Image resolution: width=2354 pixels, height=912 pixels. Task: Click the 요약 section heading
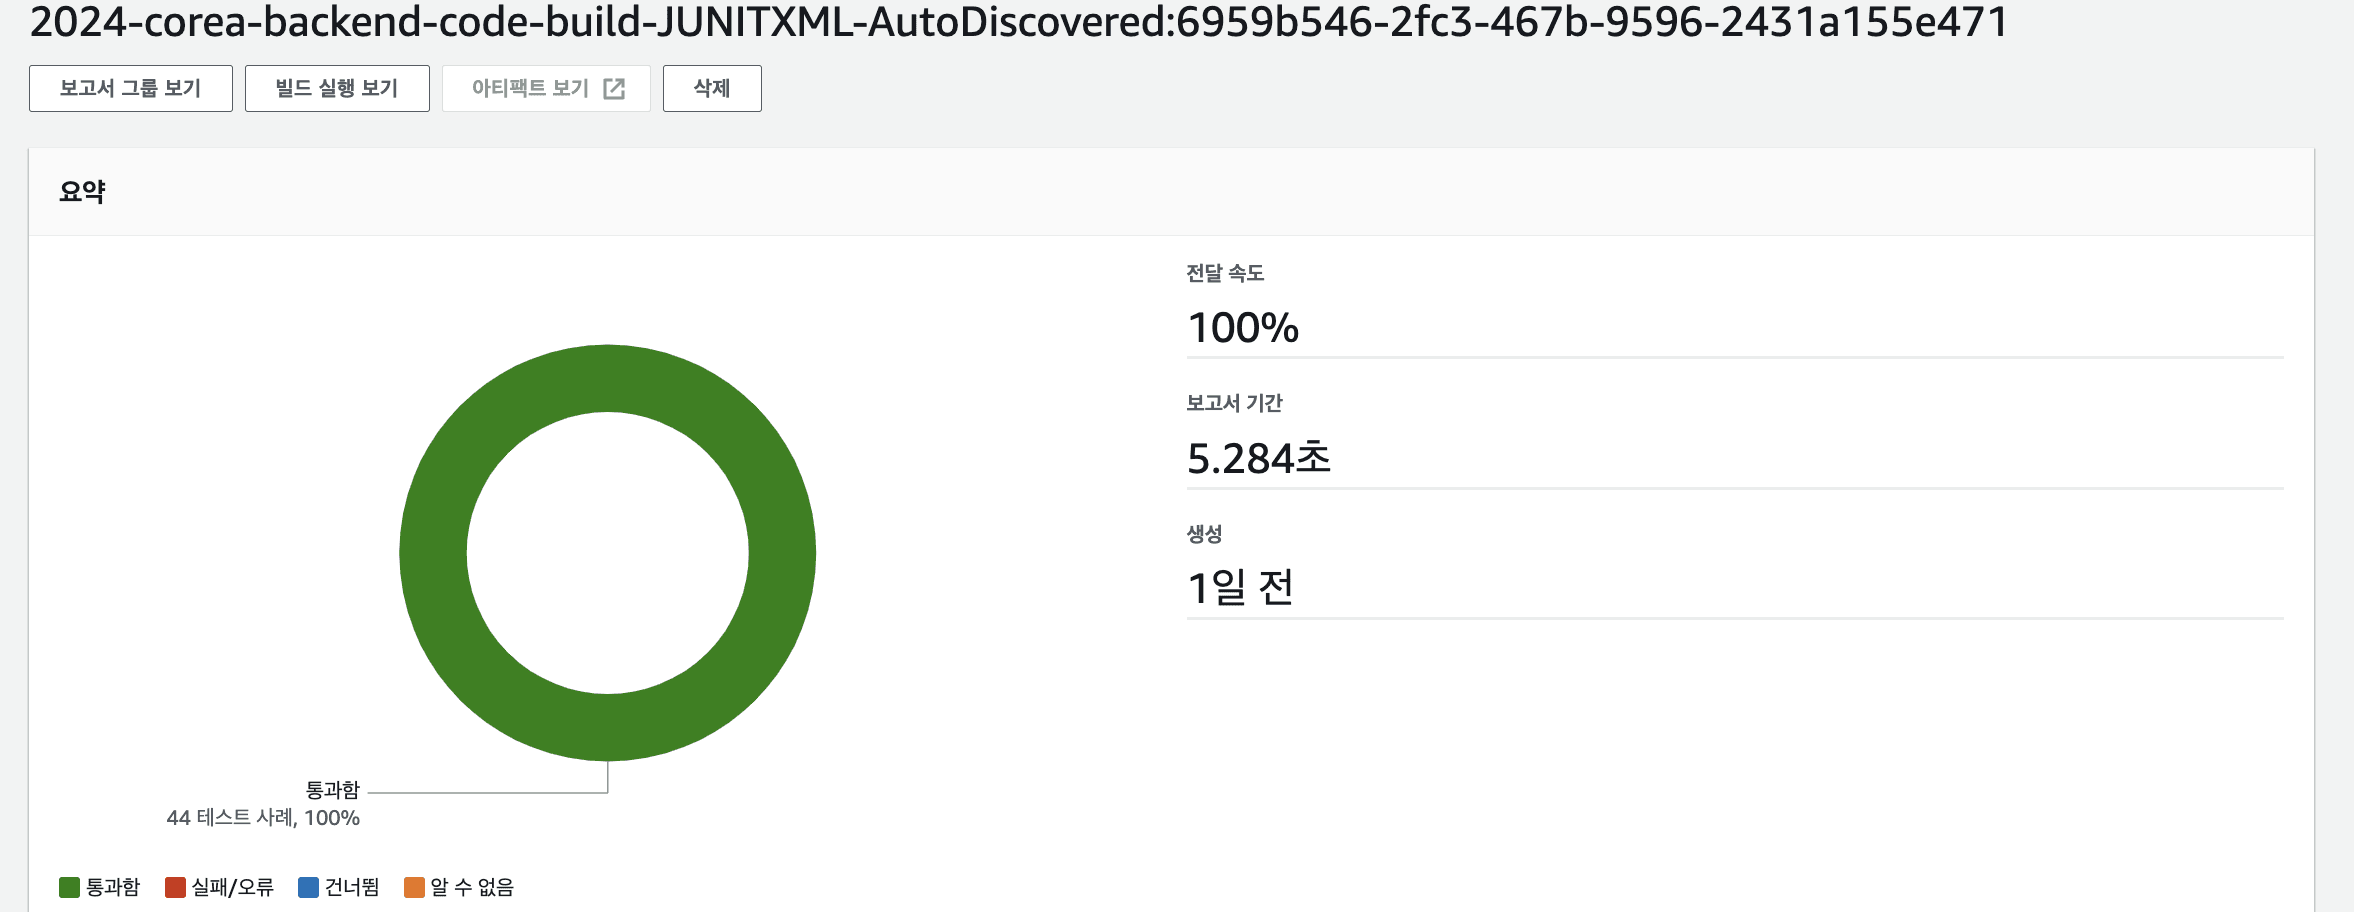(x=82, y=192)
